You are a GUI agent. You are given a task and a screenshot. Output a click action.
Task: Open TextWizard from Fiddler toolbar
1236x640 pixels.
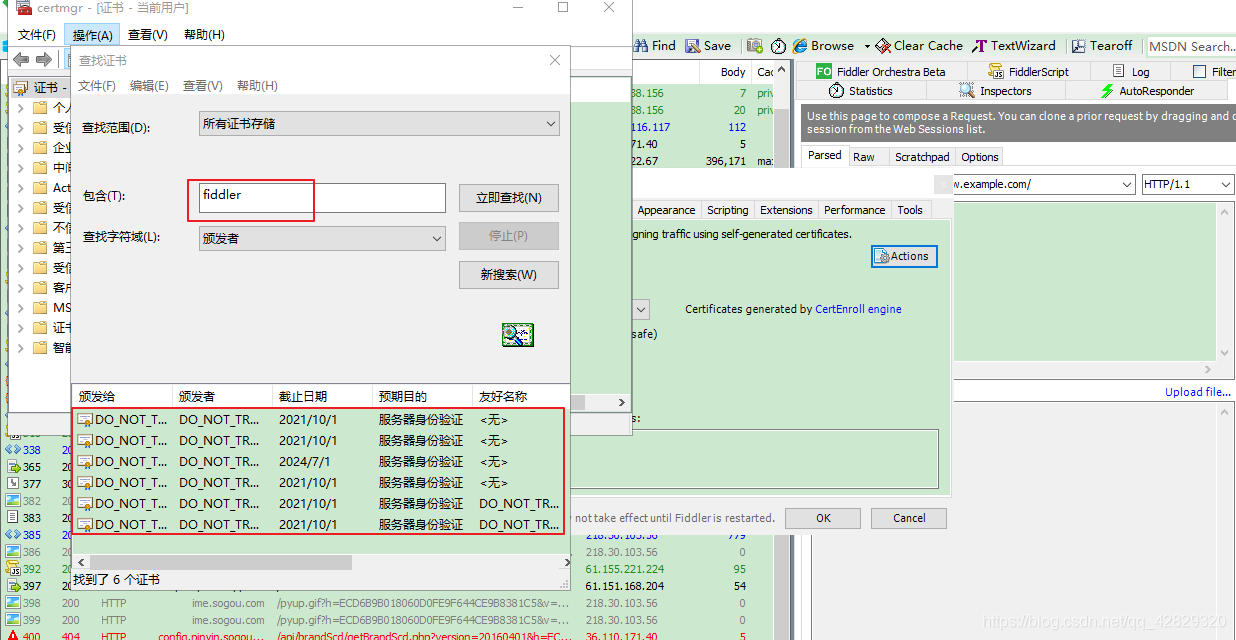tap(1014, 46)
